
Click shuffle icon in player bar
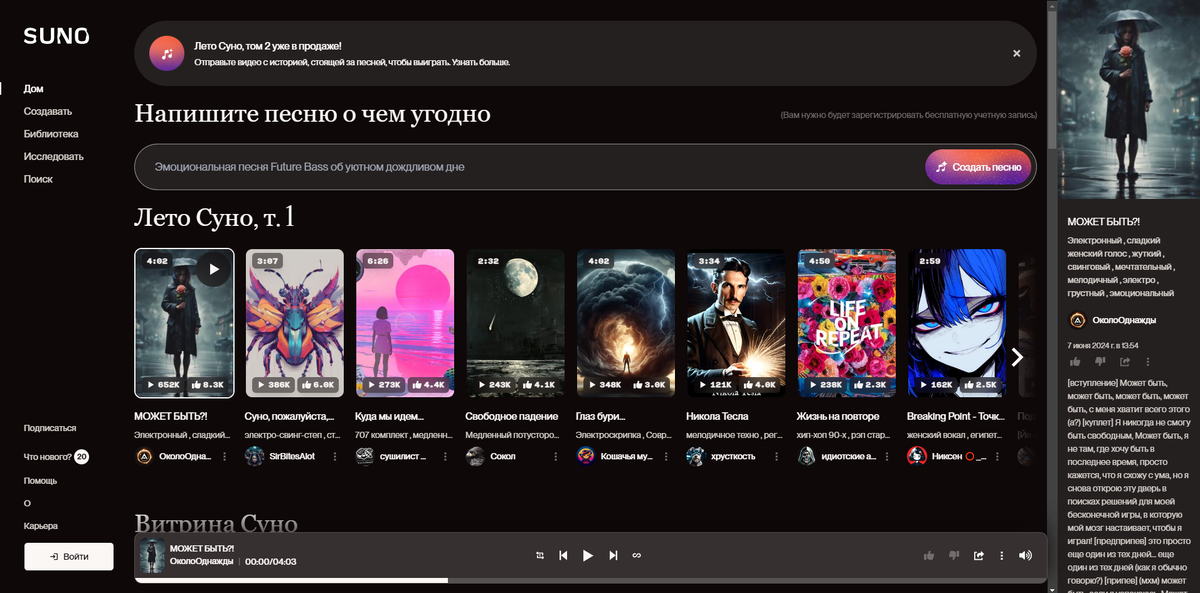540,555
